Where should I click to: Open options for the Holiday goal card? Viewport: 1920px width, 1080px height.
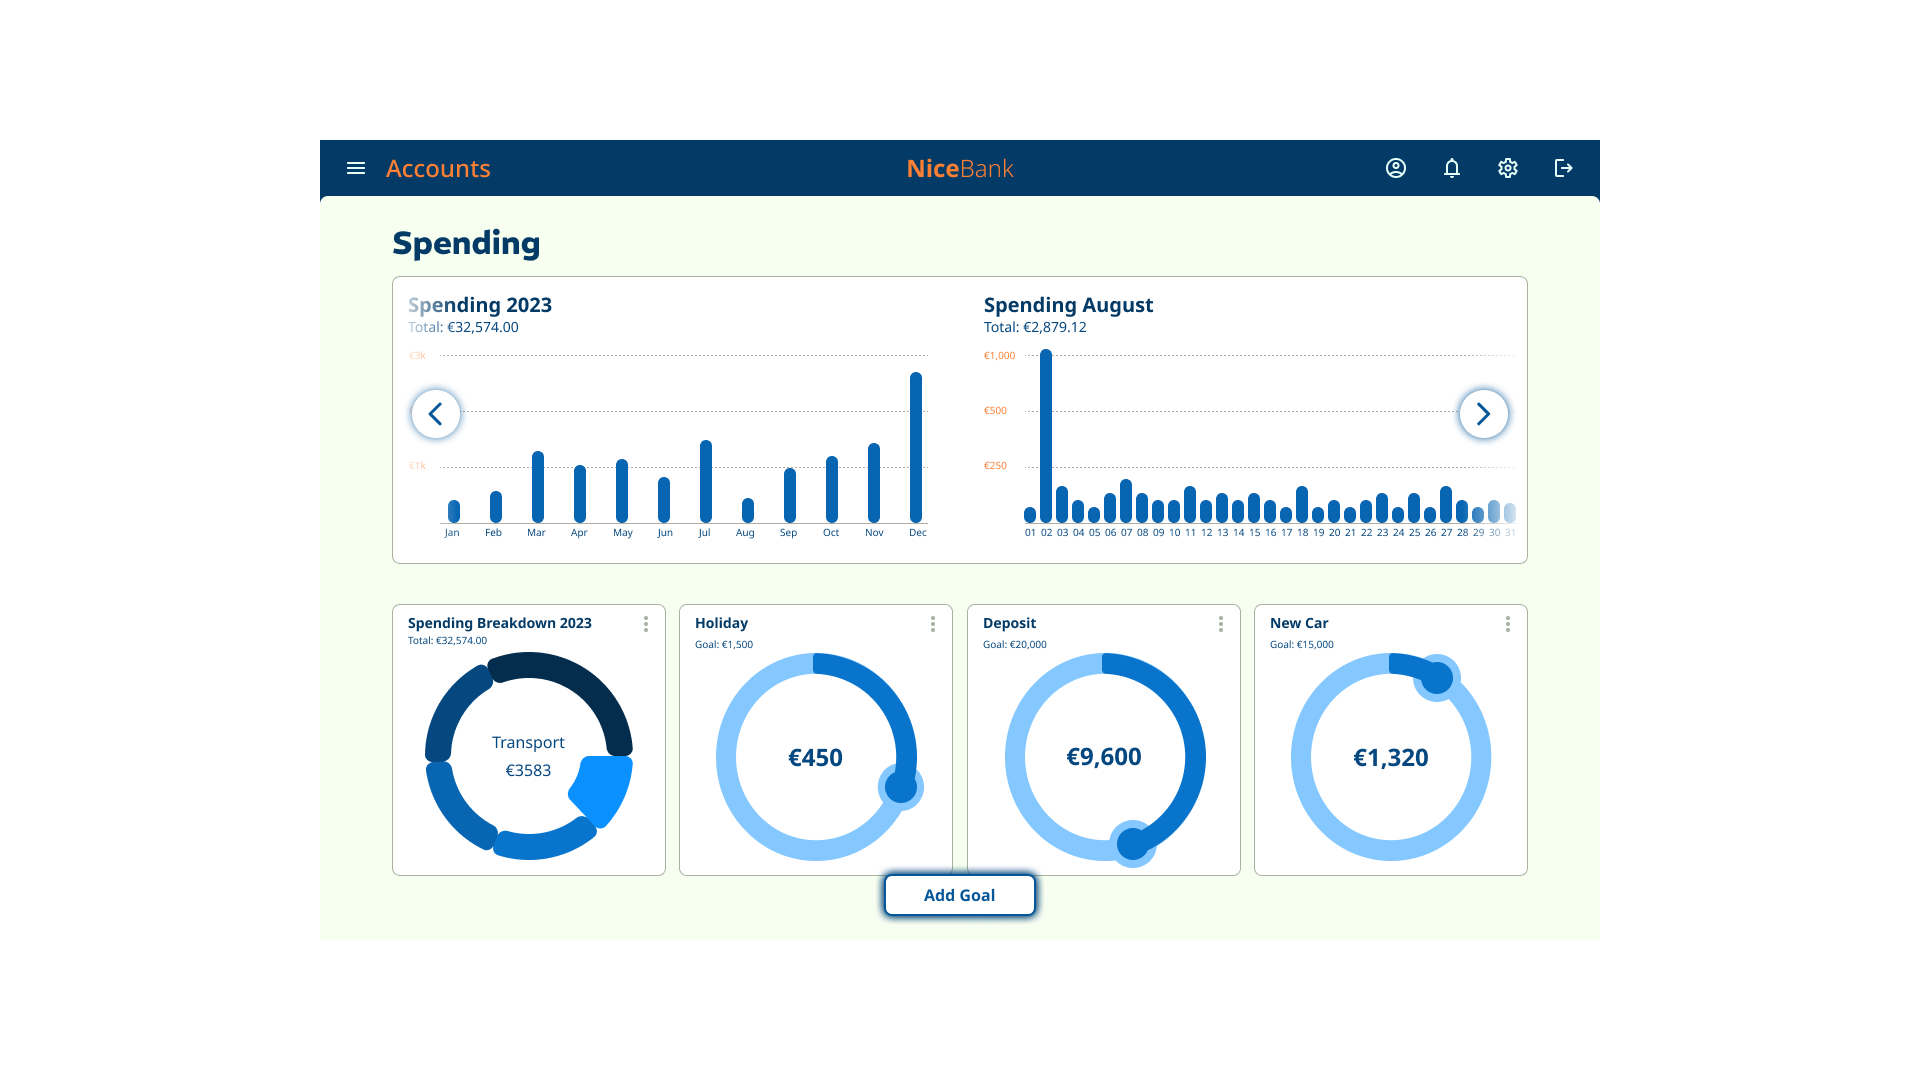[933, 623]
